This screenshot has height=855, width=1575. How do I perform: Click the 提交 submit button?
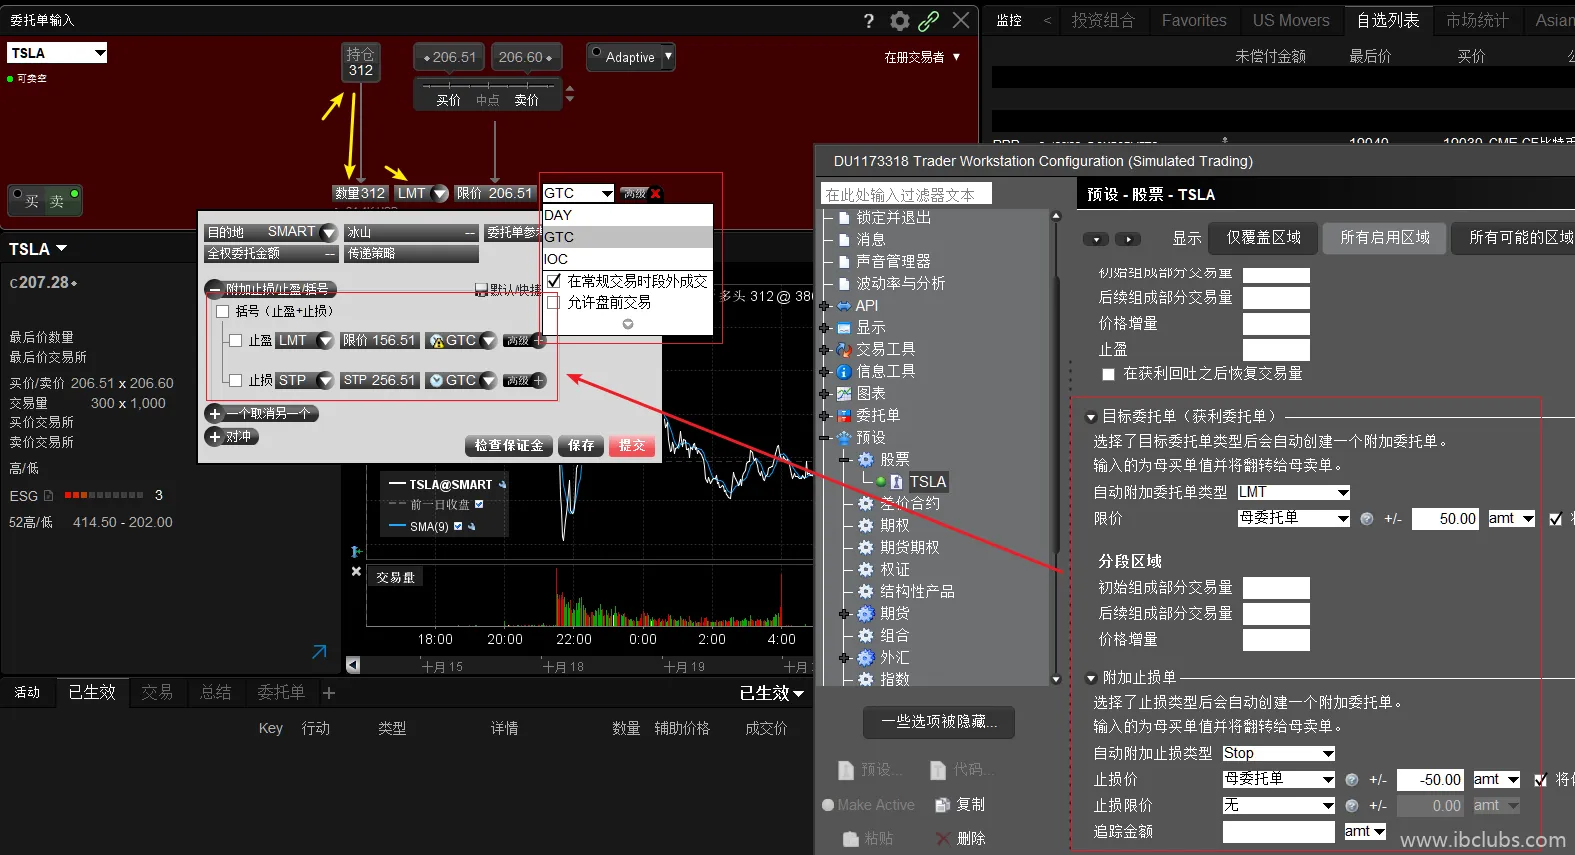632,446
